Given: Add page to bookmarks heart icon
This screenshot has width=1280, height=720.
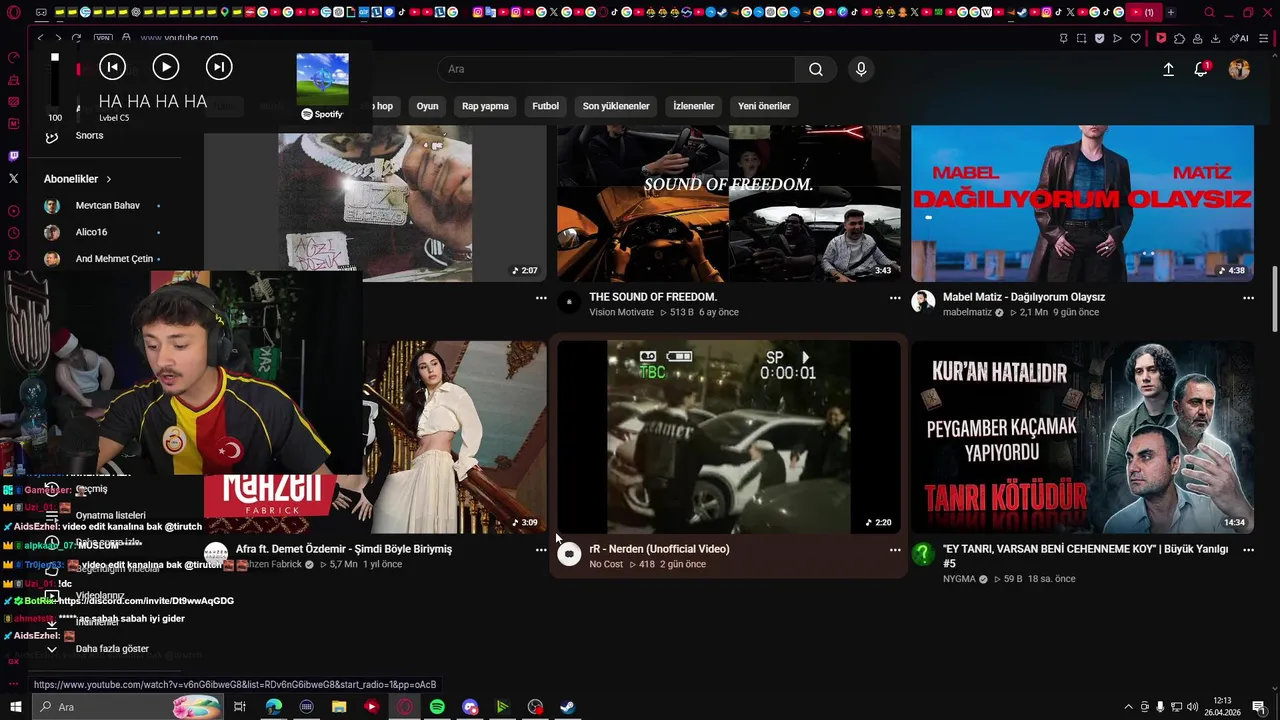Looking at the screenshot, I should tap(1135, 38).
